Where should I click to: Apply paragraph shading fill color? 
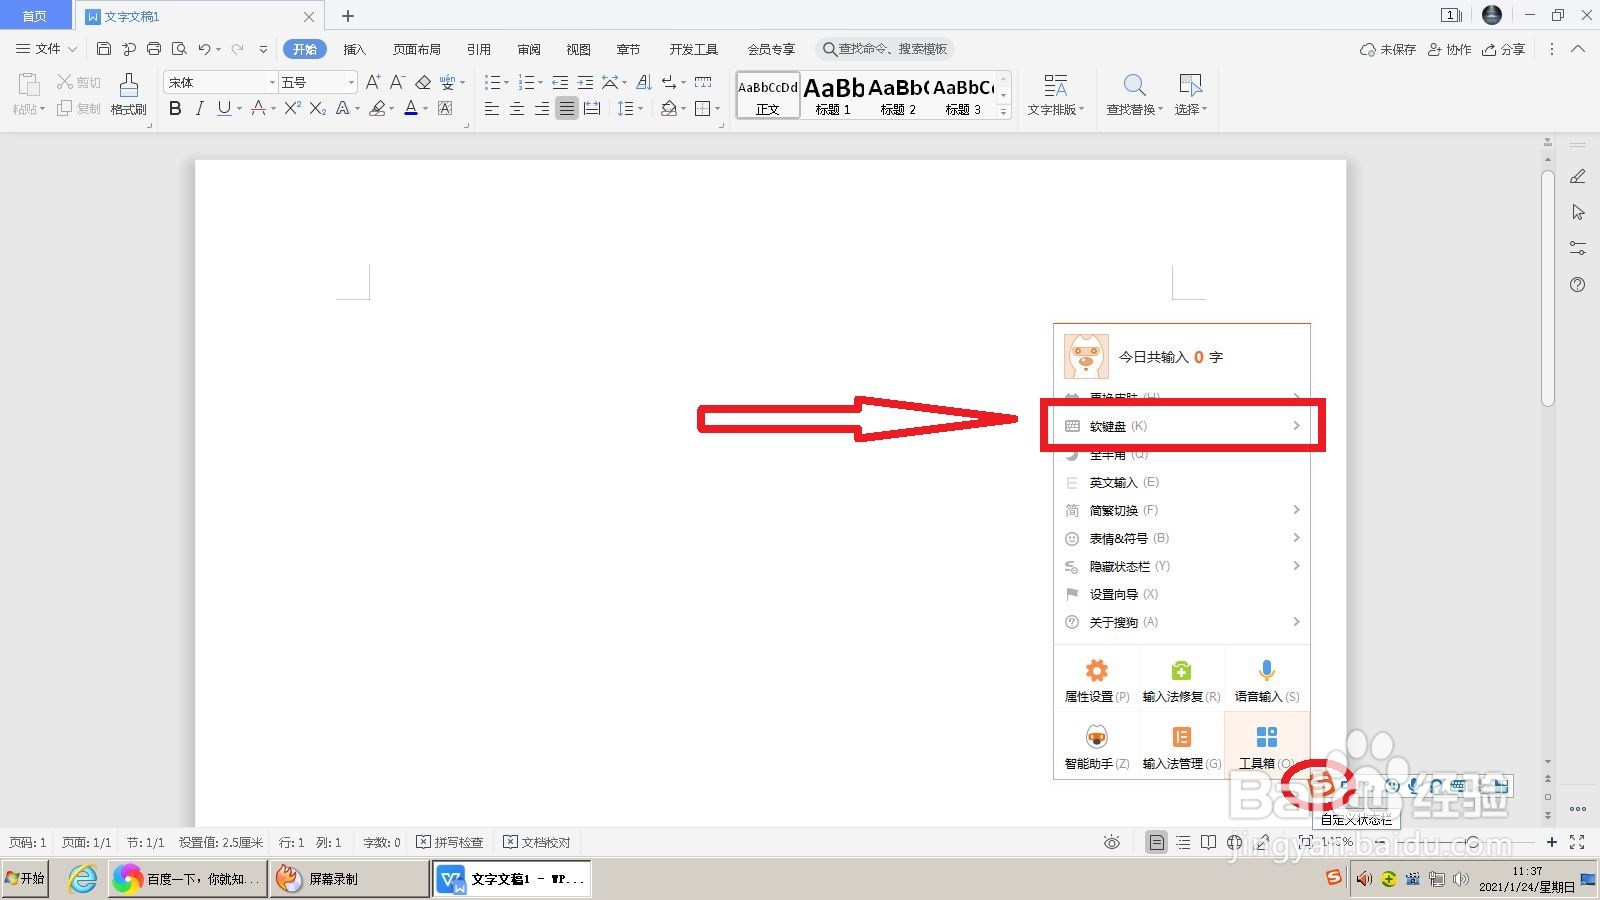[669, 108]
